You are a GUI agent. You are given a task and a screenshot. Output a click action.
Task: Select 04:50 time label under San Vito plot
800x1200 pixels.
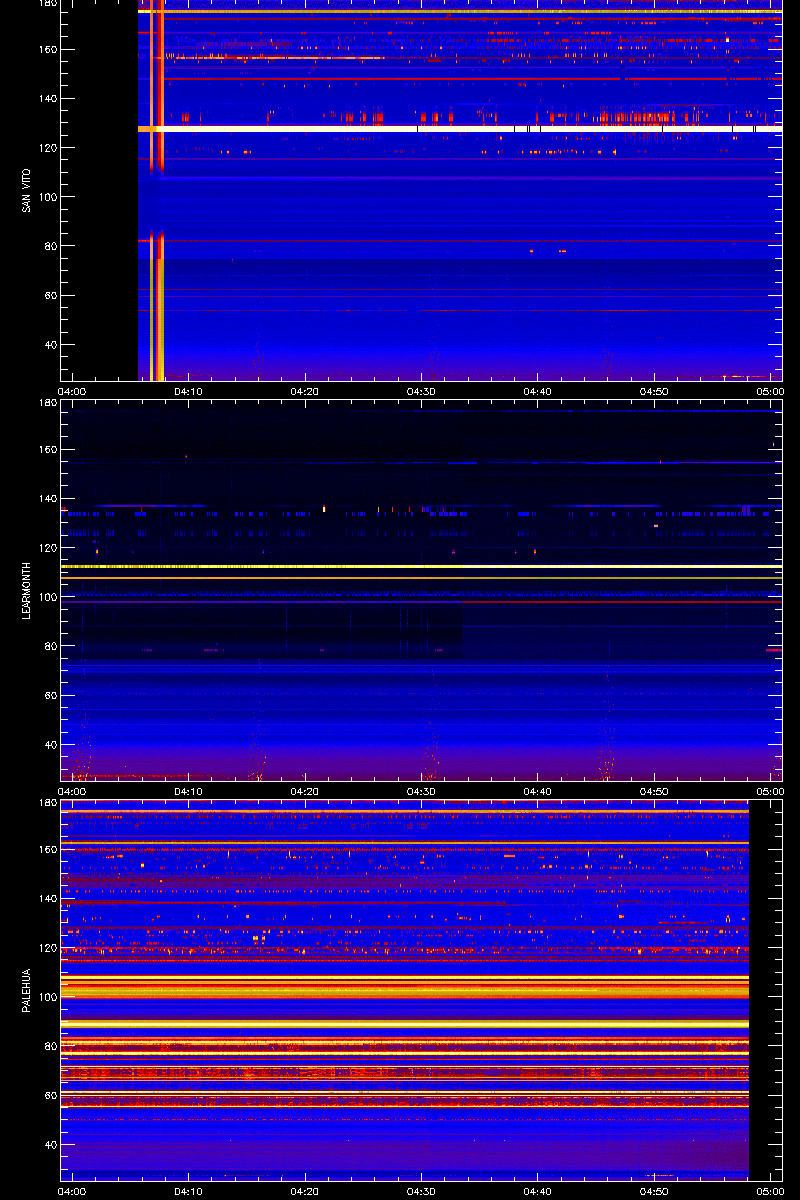pyautogui.click(x=654, y=391)
